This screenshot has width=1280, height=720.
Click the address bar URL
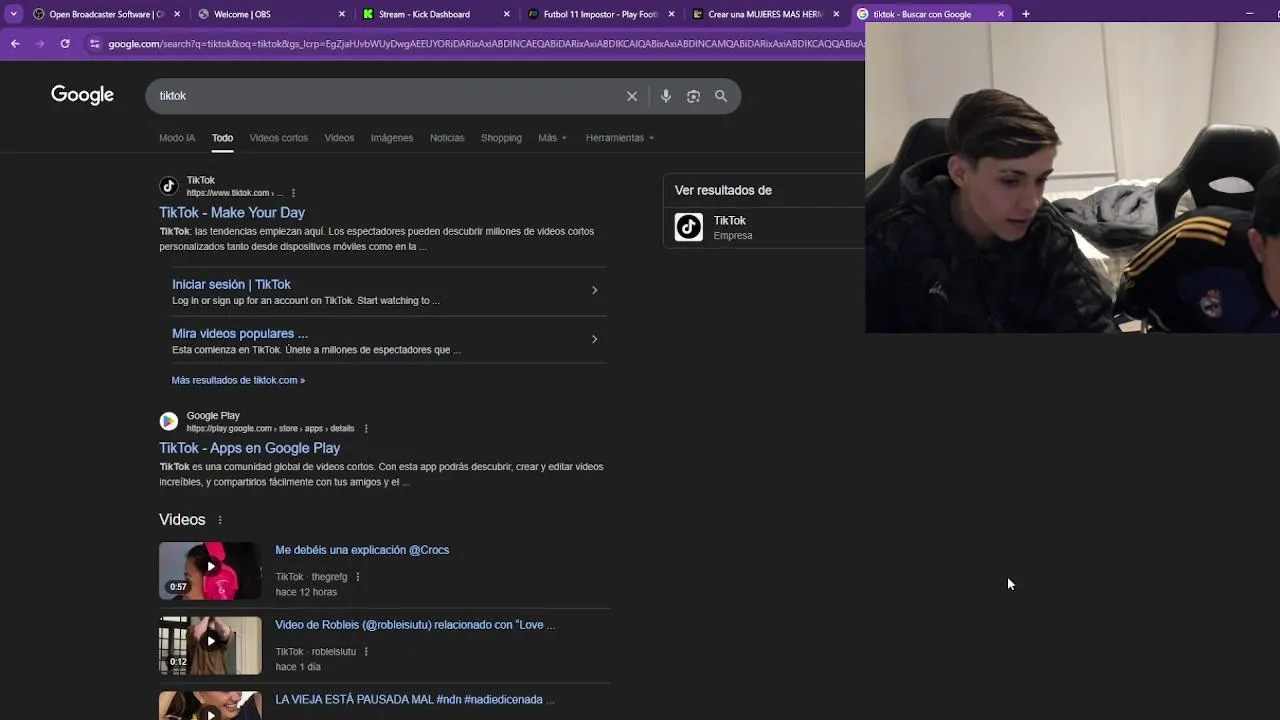[486, 44]
